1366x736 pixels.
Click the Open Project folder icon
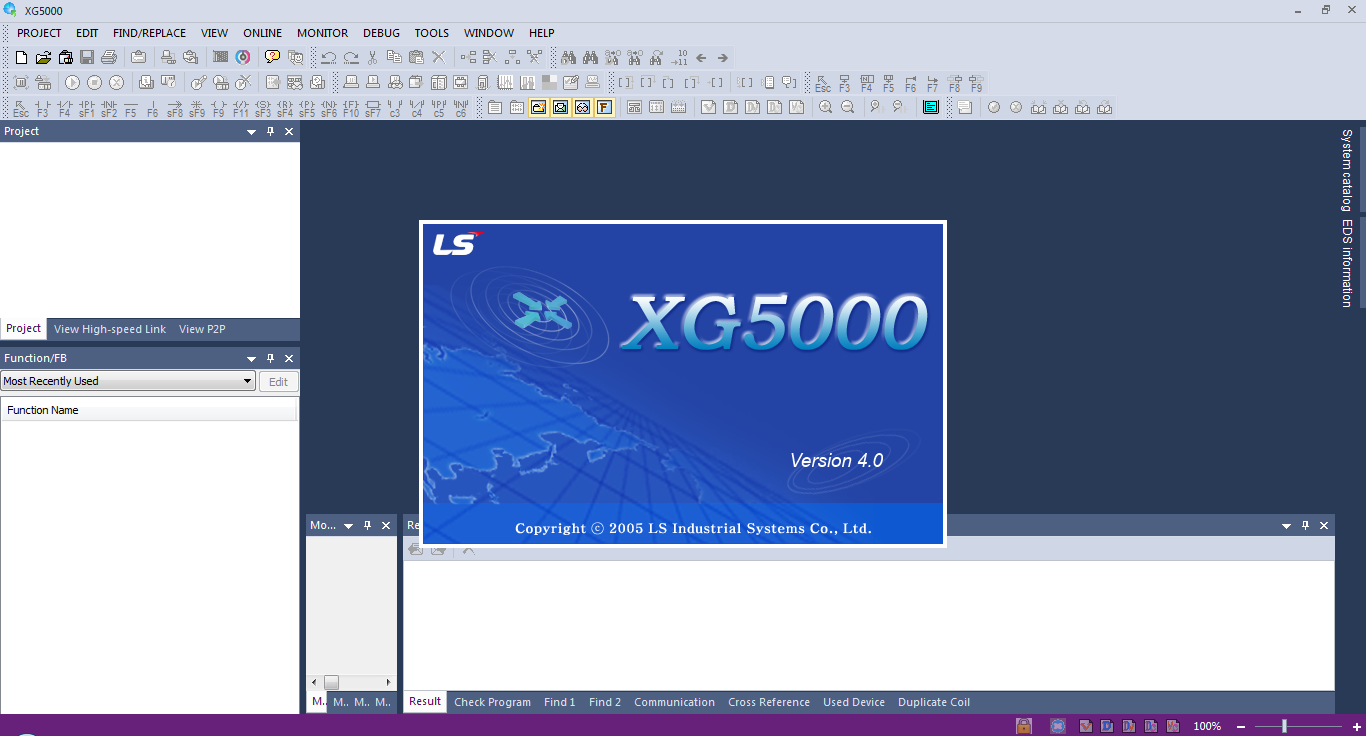[42, 57]
